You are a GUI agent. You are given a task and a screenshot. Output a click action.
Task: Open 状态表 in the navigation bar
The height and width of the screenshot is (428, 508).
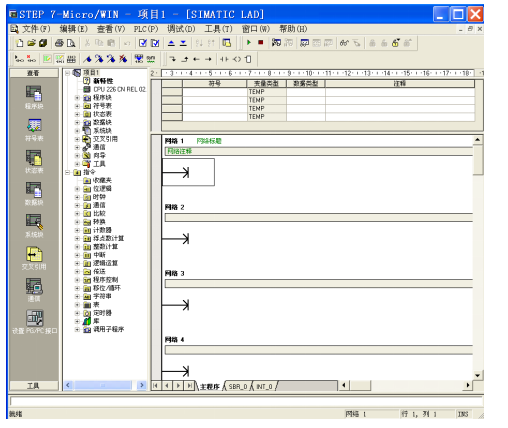(34, 161)
